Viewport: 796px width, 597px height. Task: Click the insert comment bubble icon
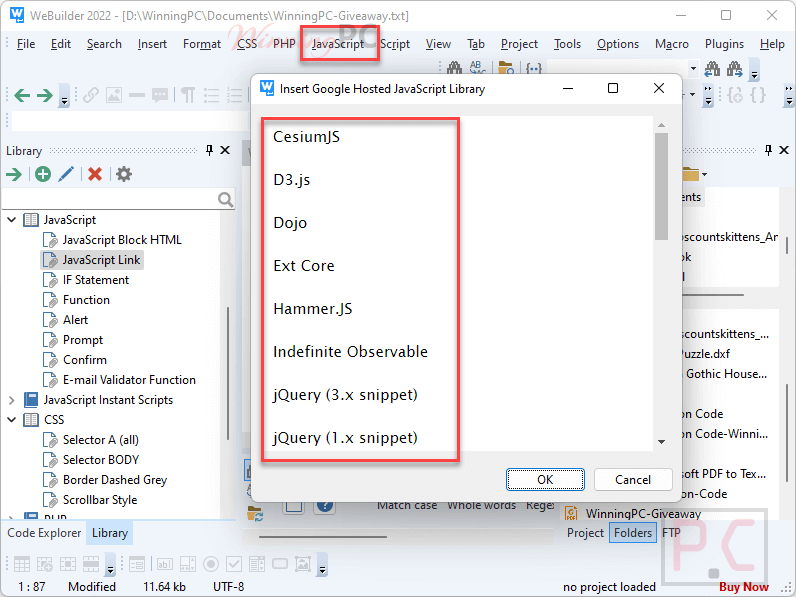pos(160,95)
